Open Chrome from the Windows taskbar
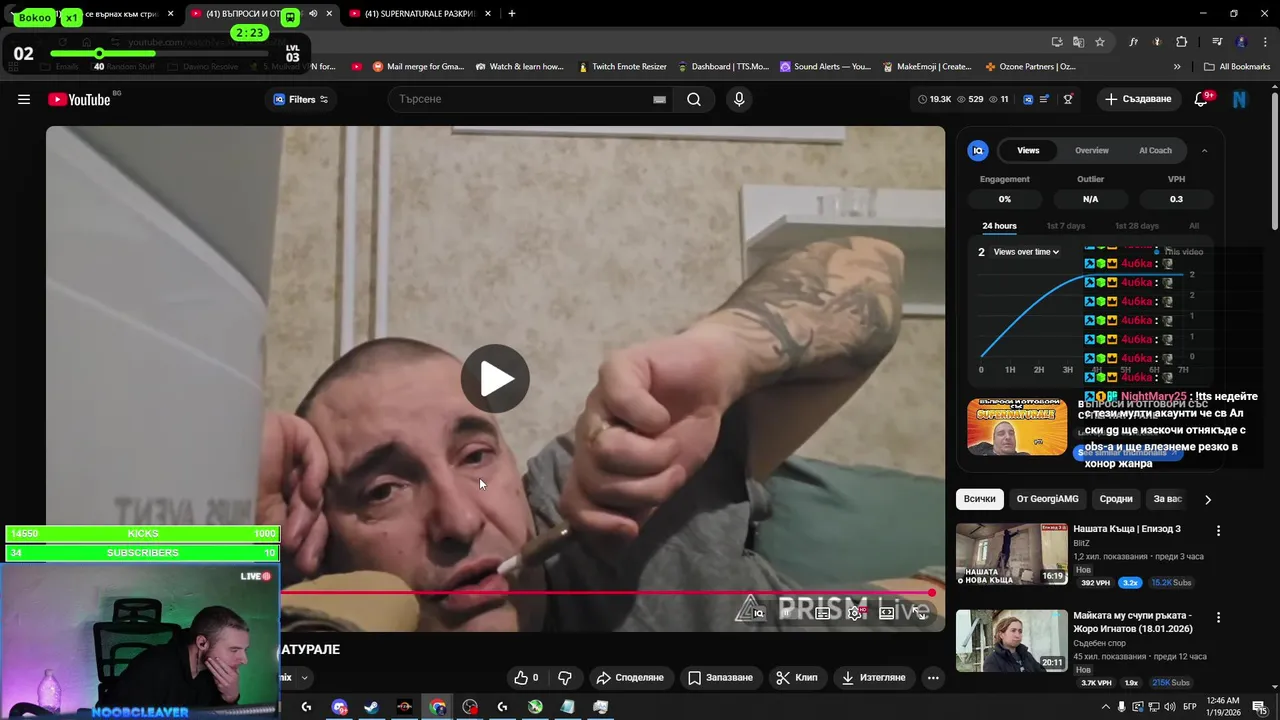The width and height of the screenshot is (1280, 720). tap(438, 707)
